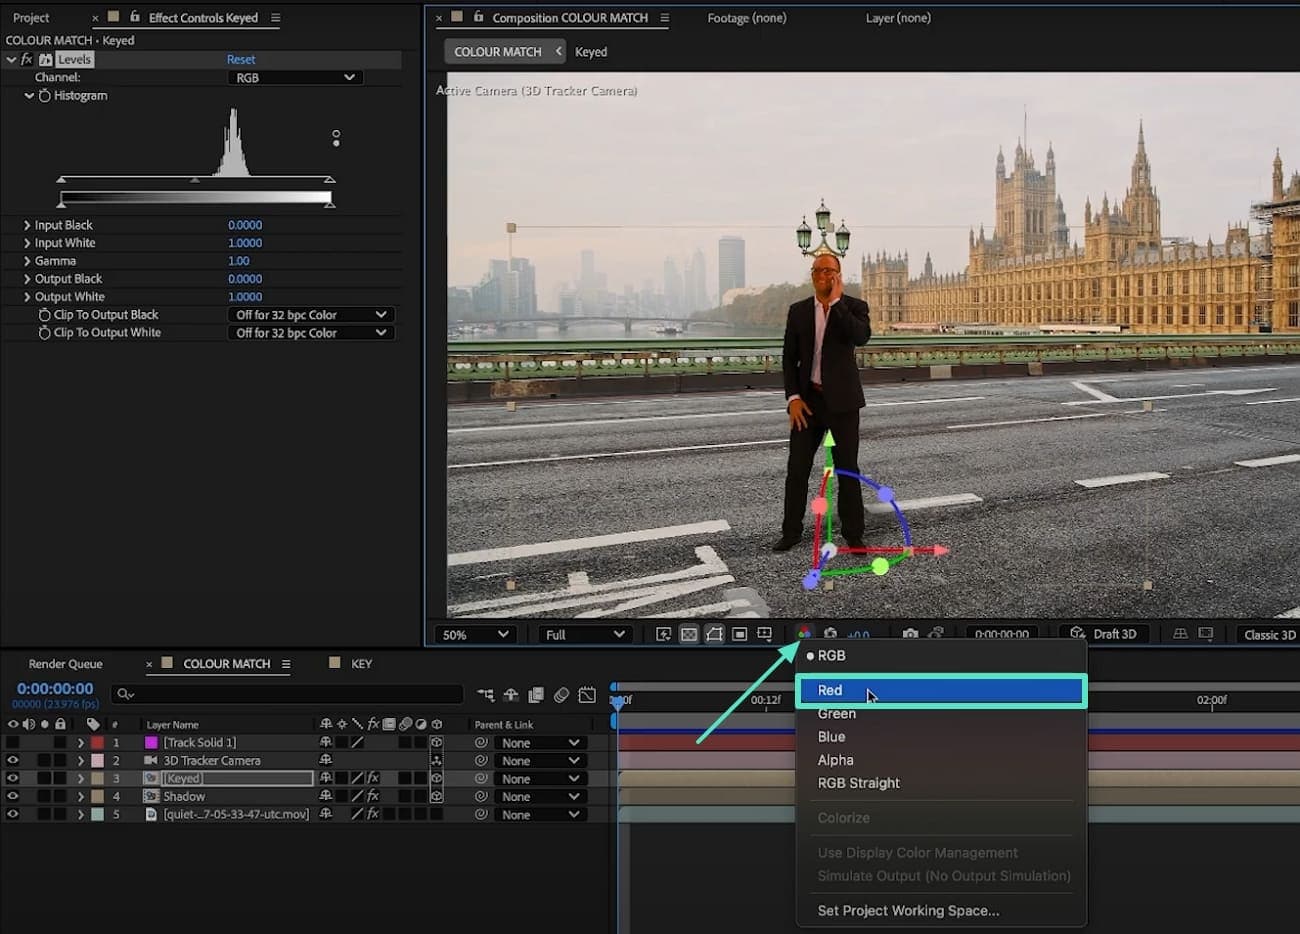Take a snapshot with the camera icon
1300x934 pixels.
click(x=910, y=634)
